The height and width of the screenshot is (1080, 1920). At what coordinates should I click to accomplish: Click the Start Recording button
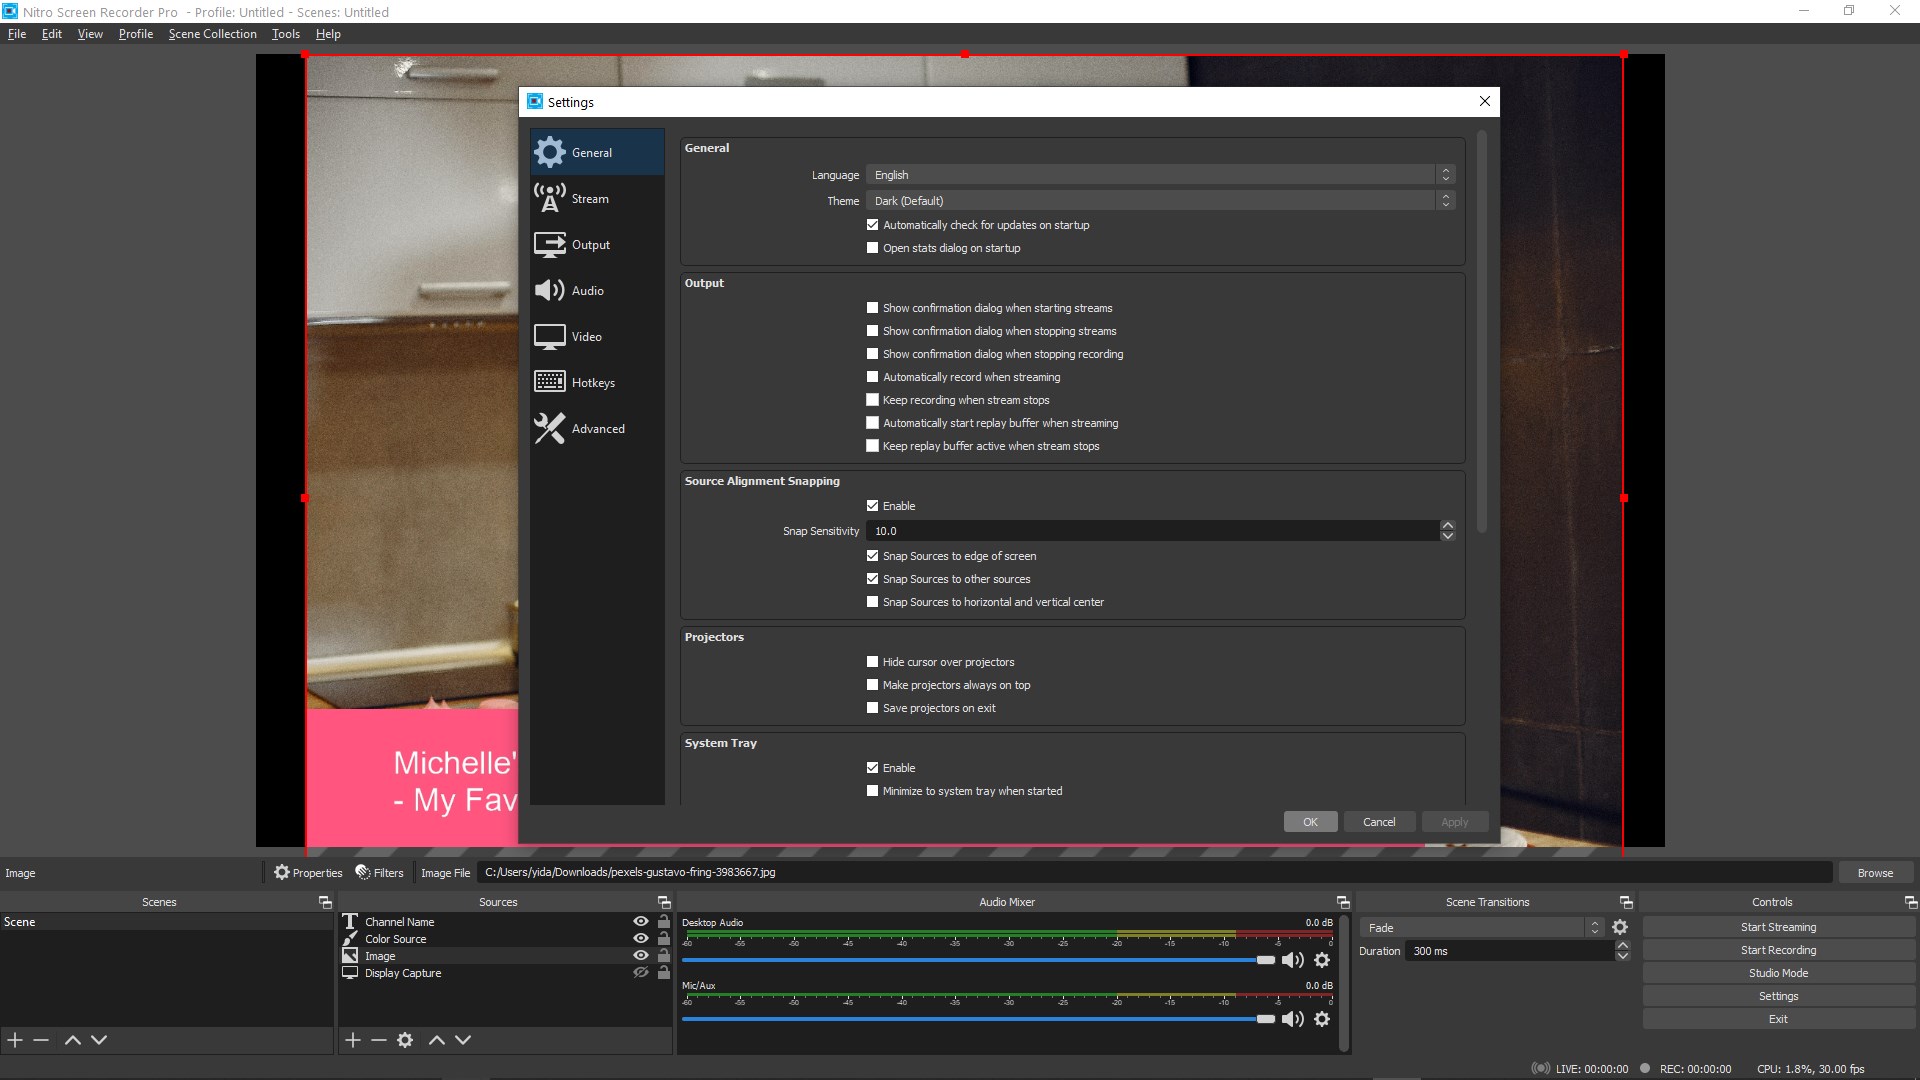tap(1778, 950)
